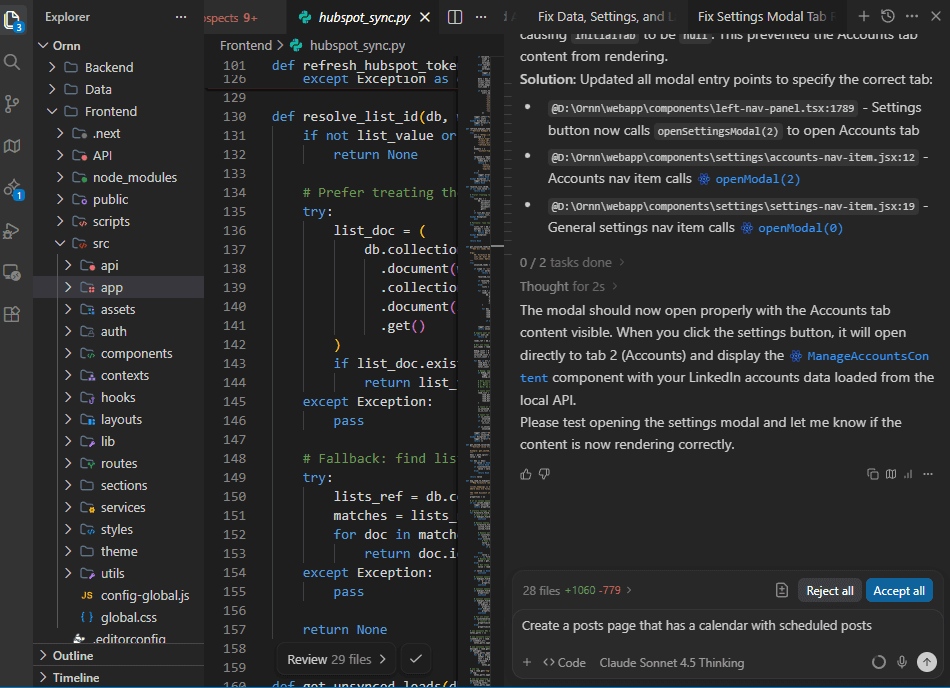
Task: Open the Extensions view in activity bar
Action: coord(12,314)
